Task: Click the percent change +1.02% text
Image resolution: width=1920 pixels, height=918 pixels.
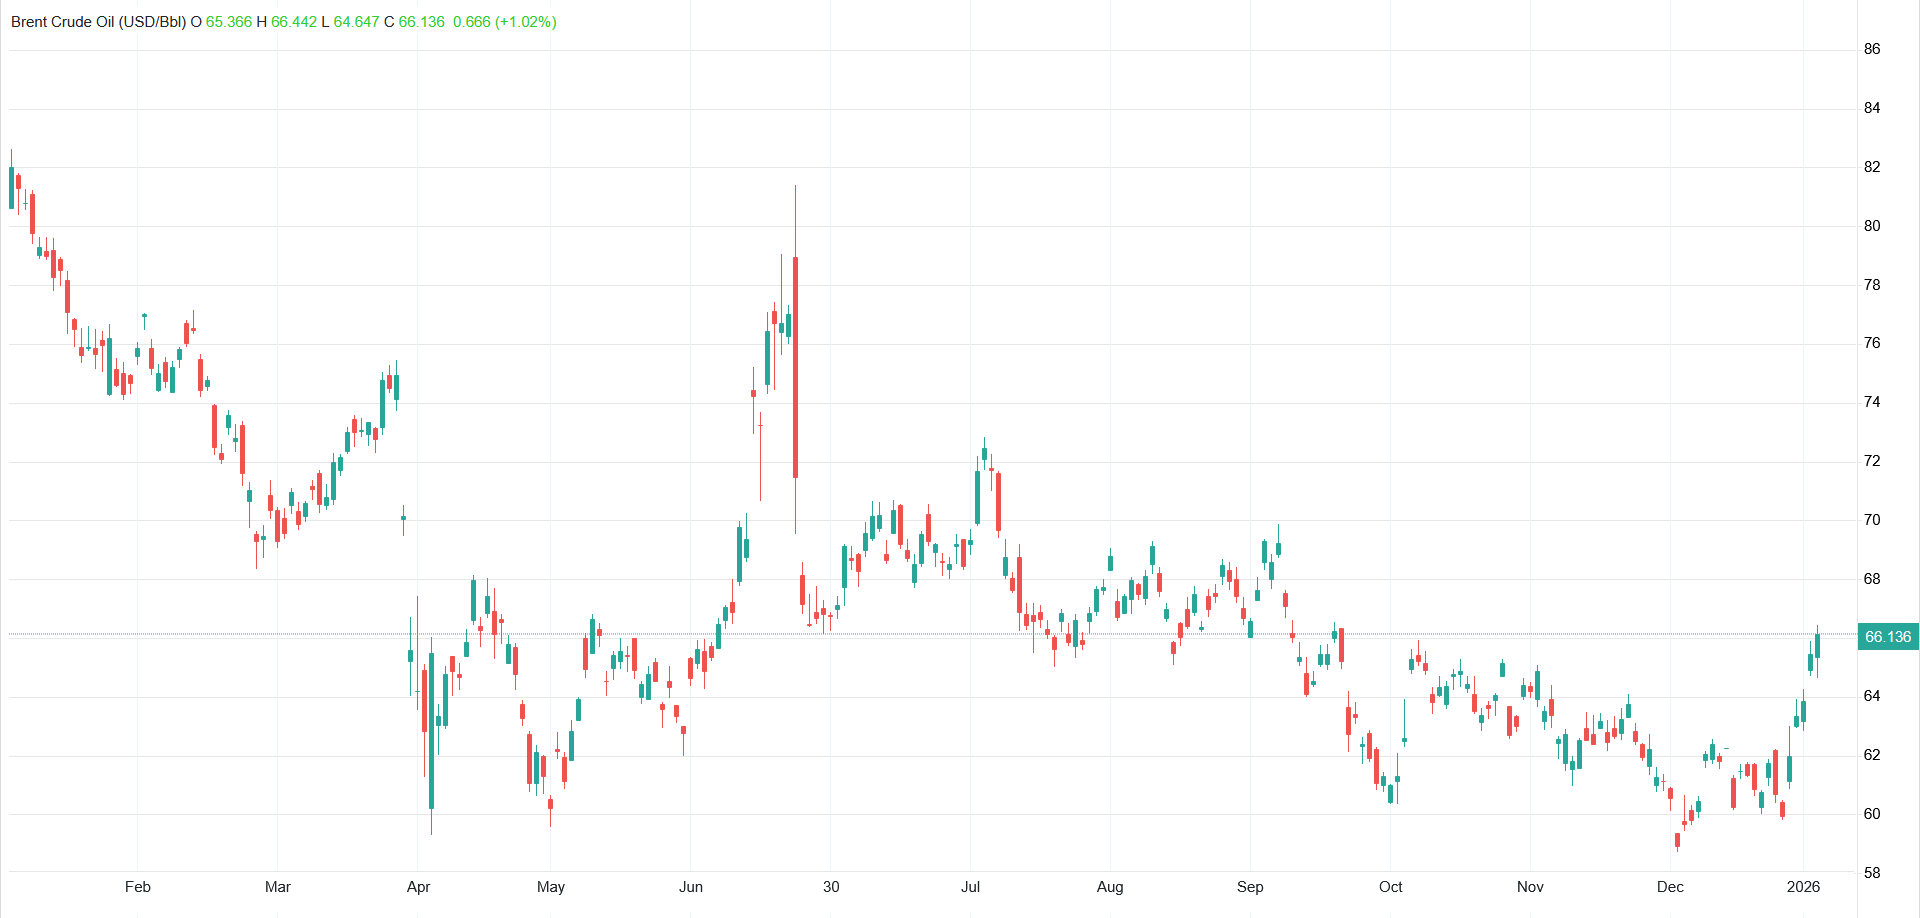Action: (x=526, y=22)
